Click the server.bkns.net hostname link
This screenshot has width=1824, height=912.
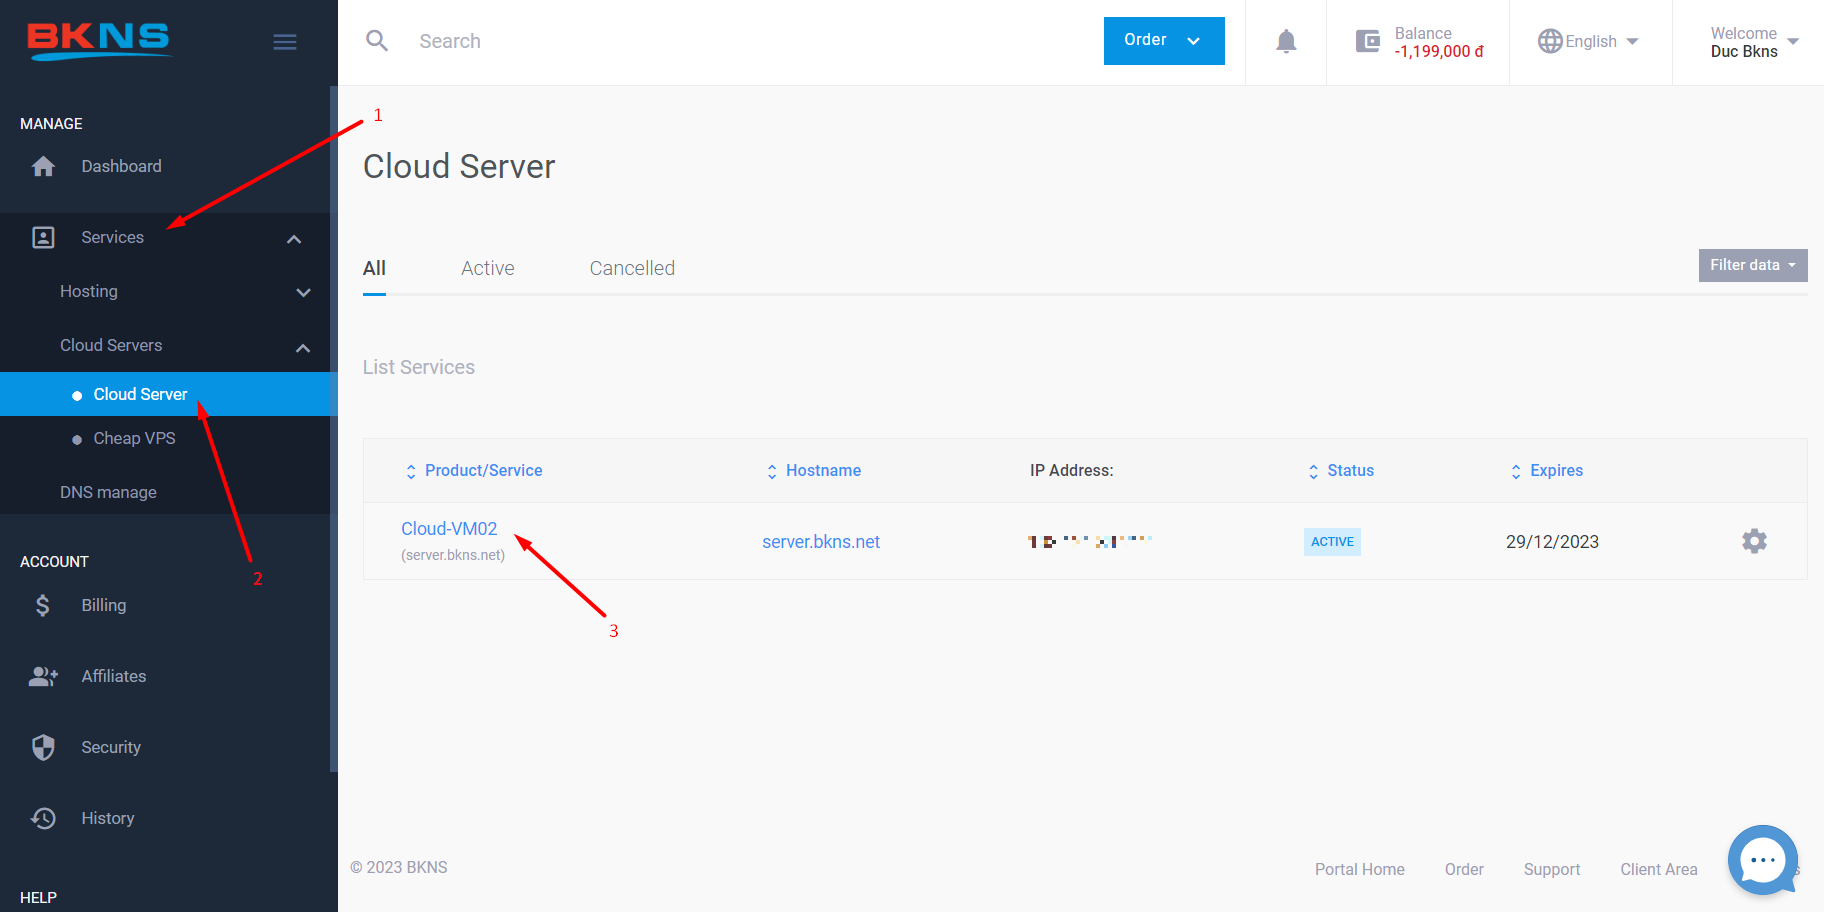(x=821, y=541)
